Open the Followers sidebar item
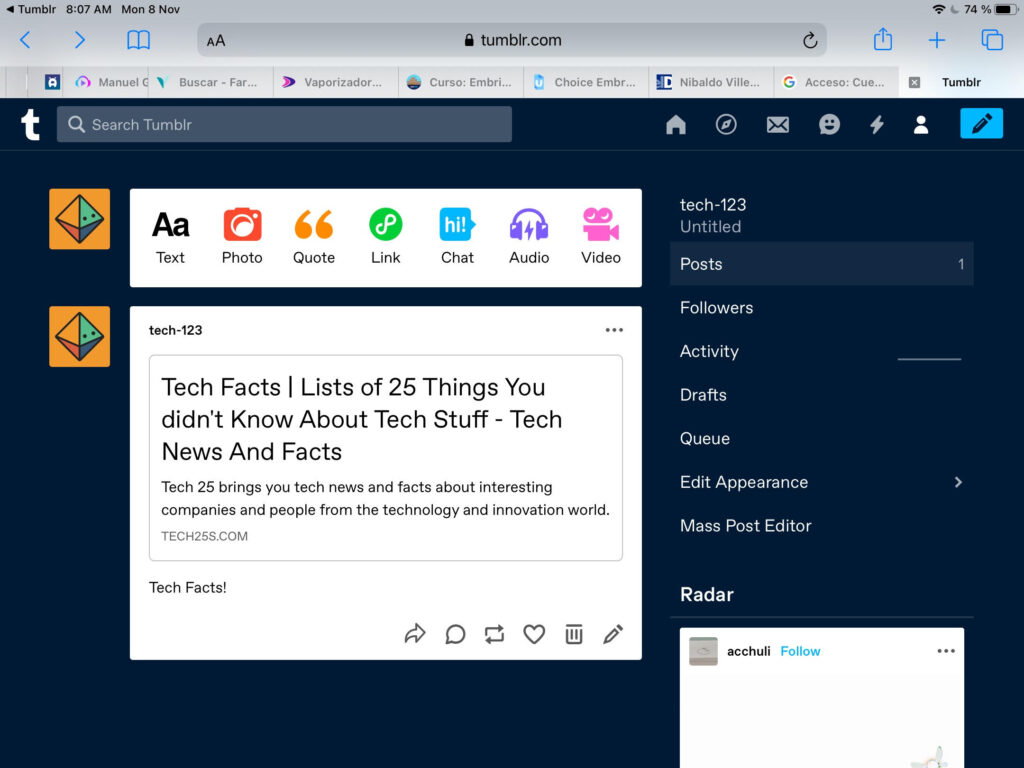The image size is (1024, 768). coord(716,308)
